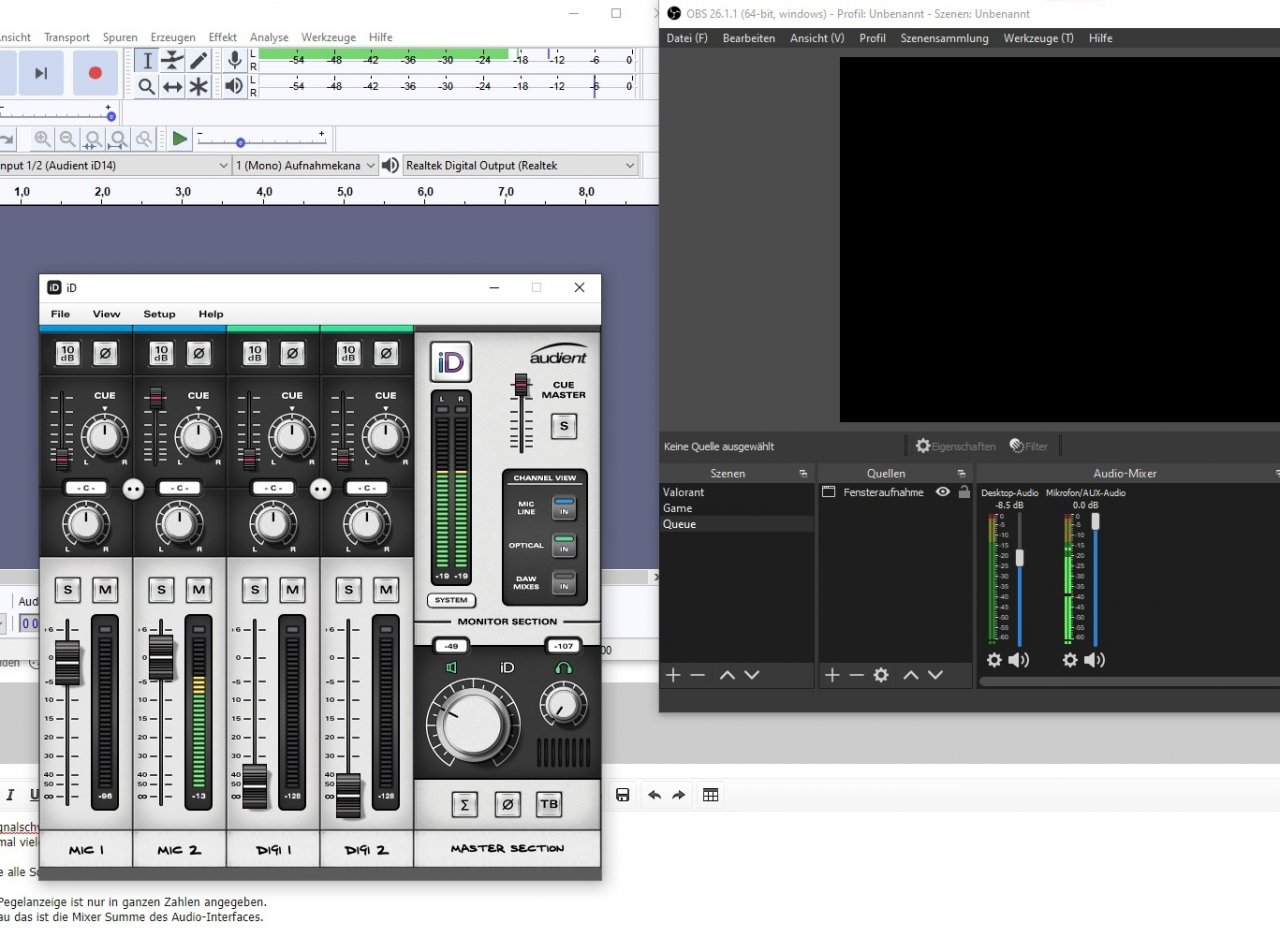The image size is (1280, 952).
Task: Open OBS Szenensammlung menu
Action: (x=944, y=38)
